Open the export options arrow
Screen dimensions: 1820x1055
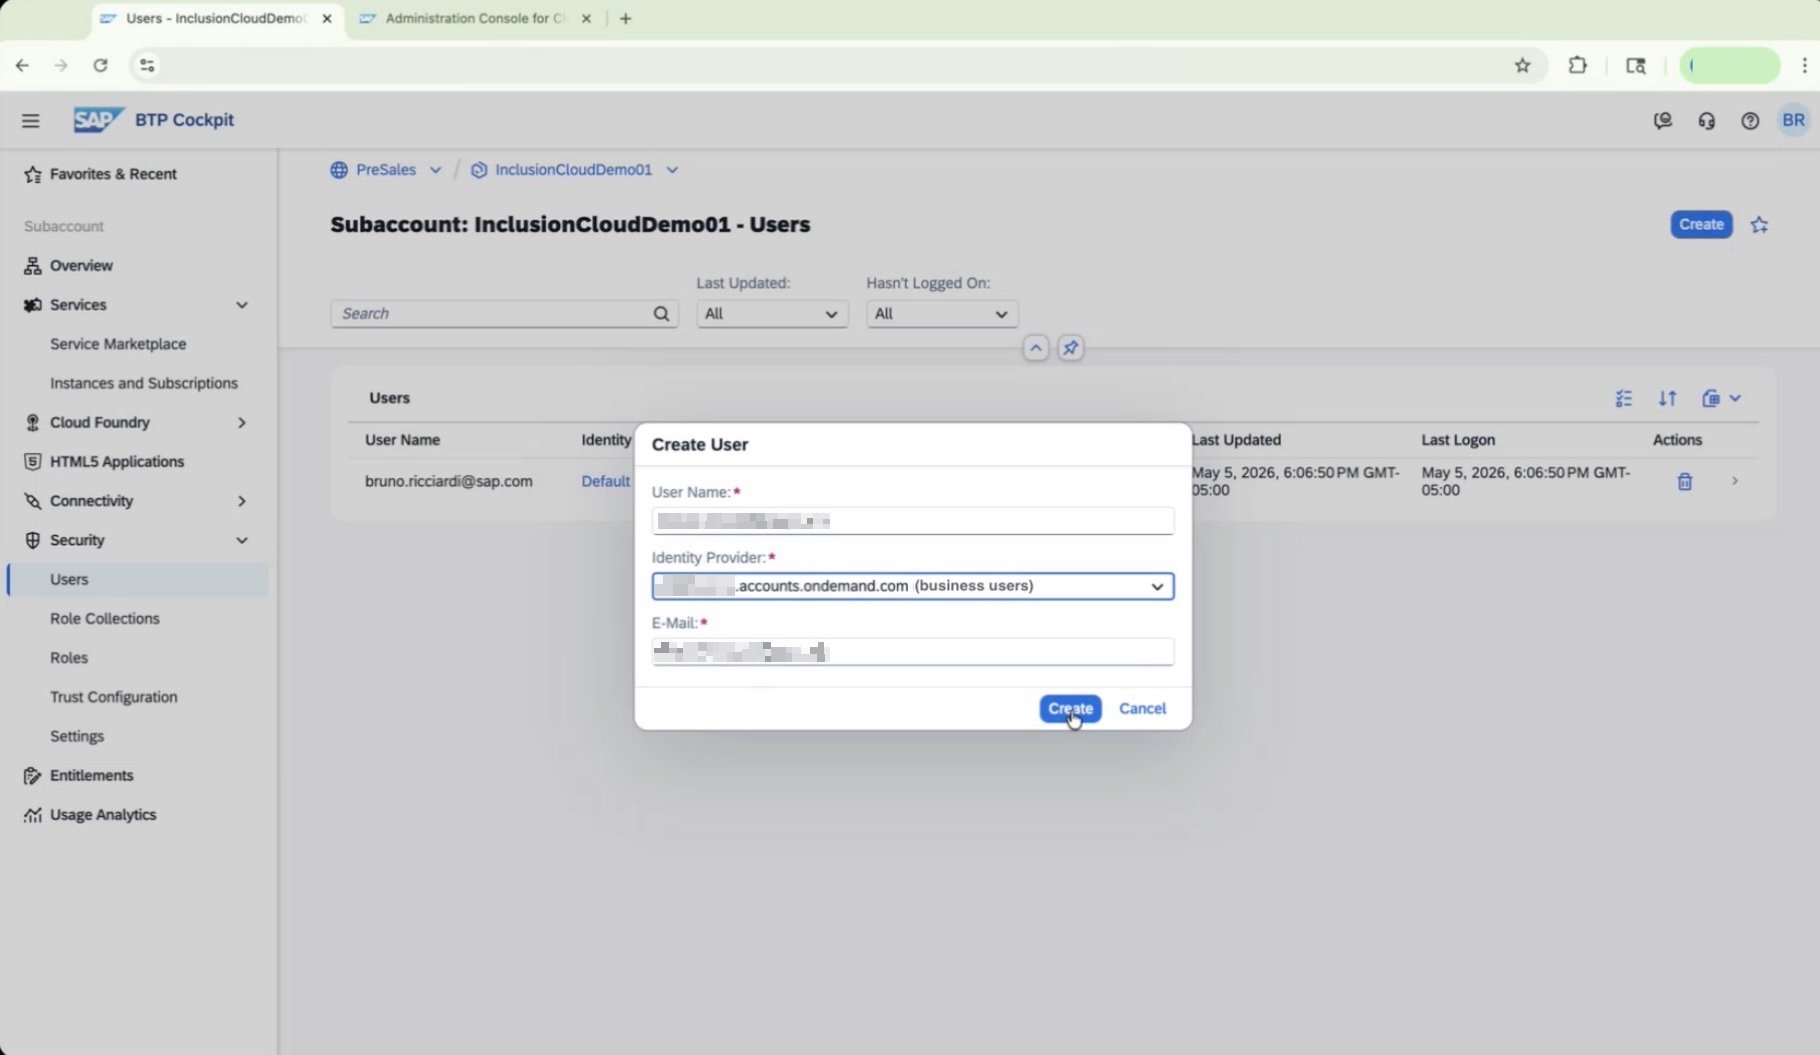point(1736,399)
